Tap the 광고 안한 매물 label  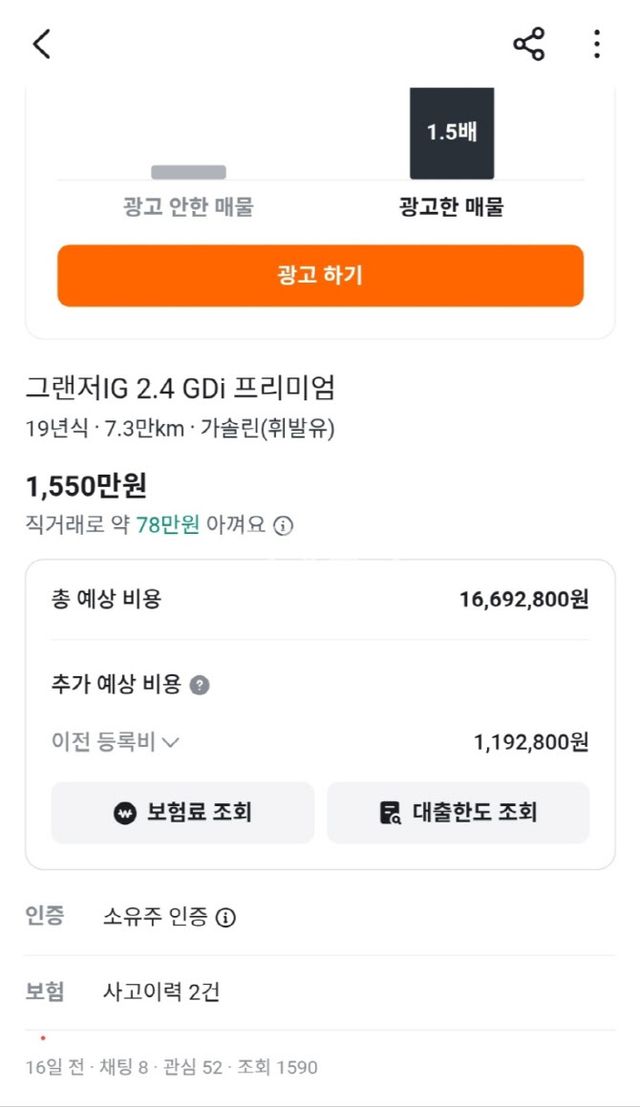[188, 207]
